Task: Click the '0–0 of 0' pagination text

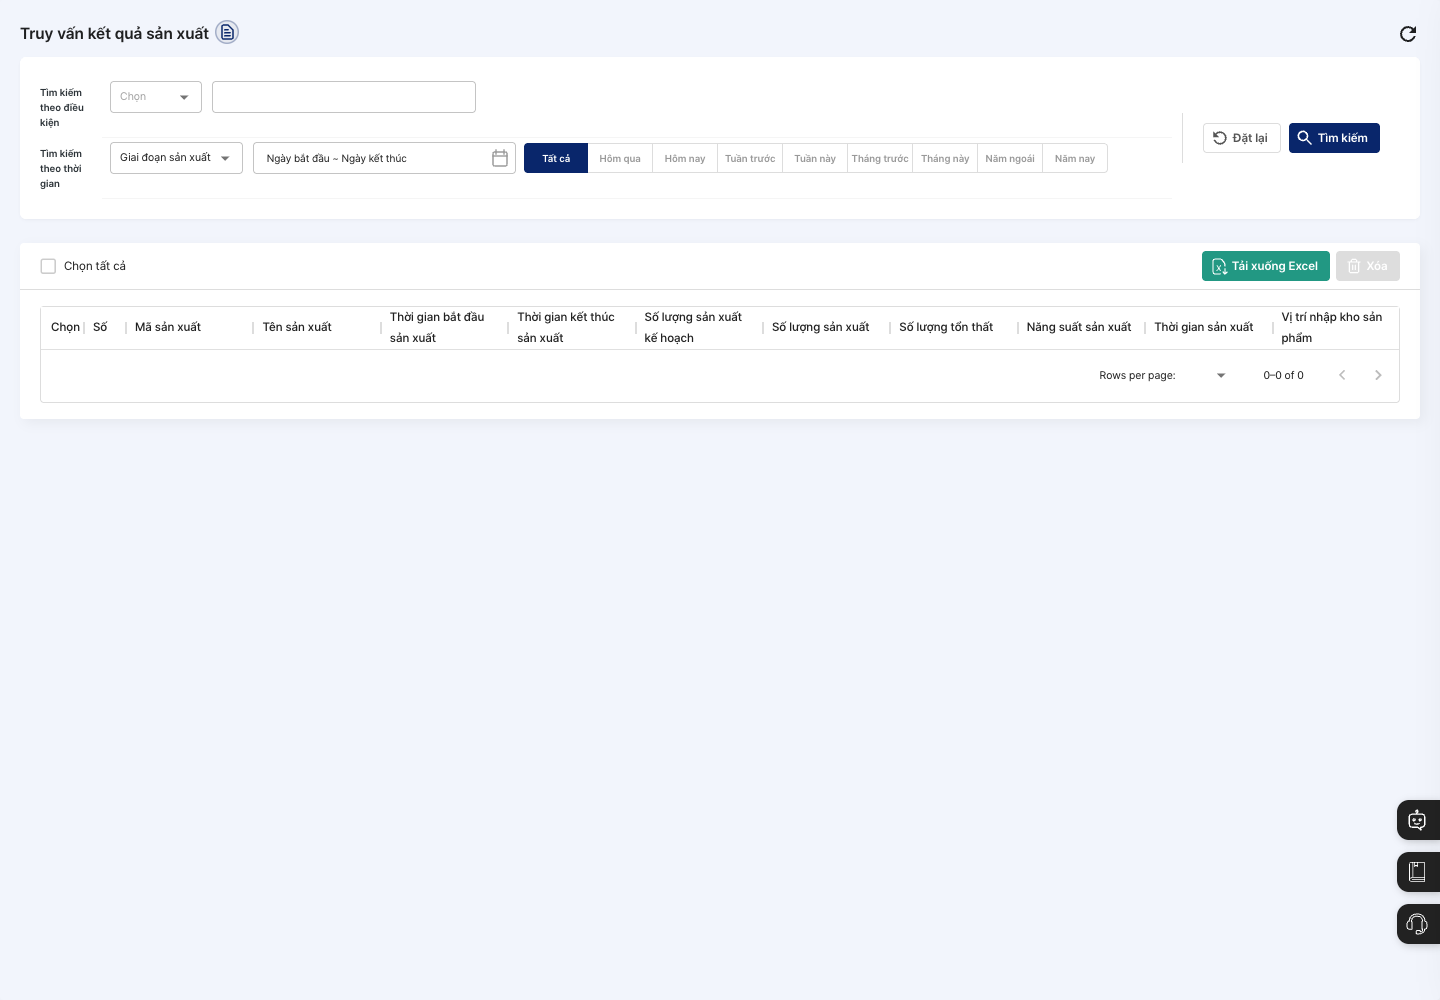Action: (x=1283, y=375)
